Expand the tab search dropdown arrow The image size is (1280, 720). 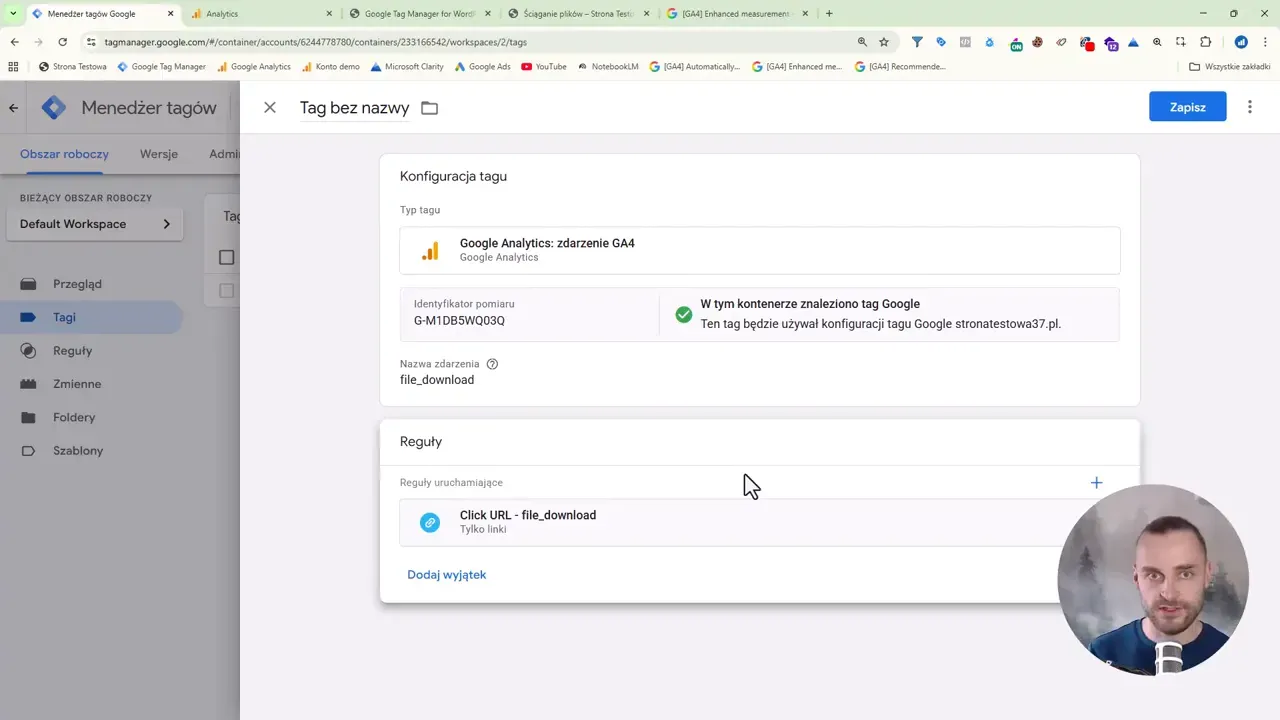13,14
